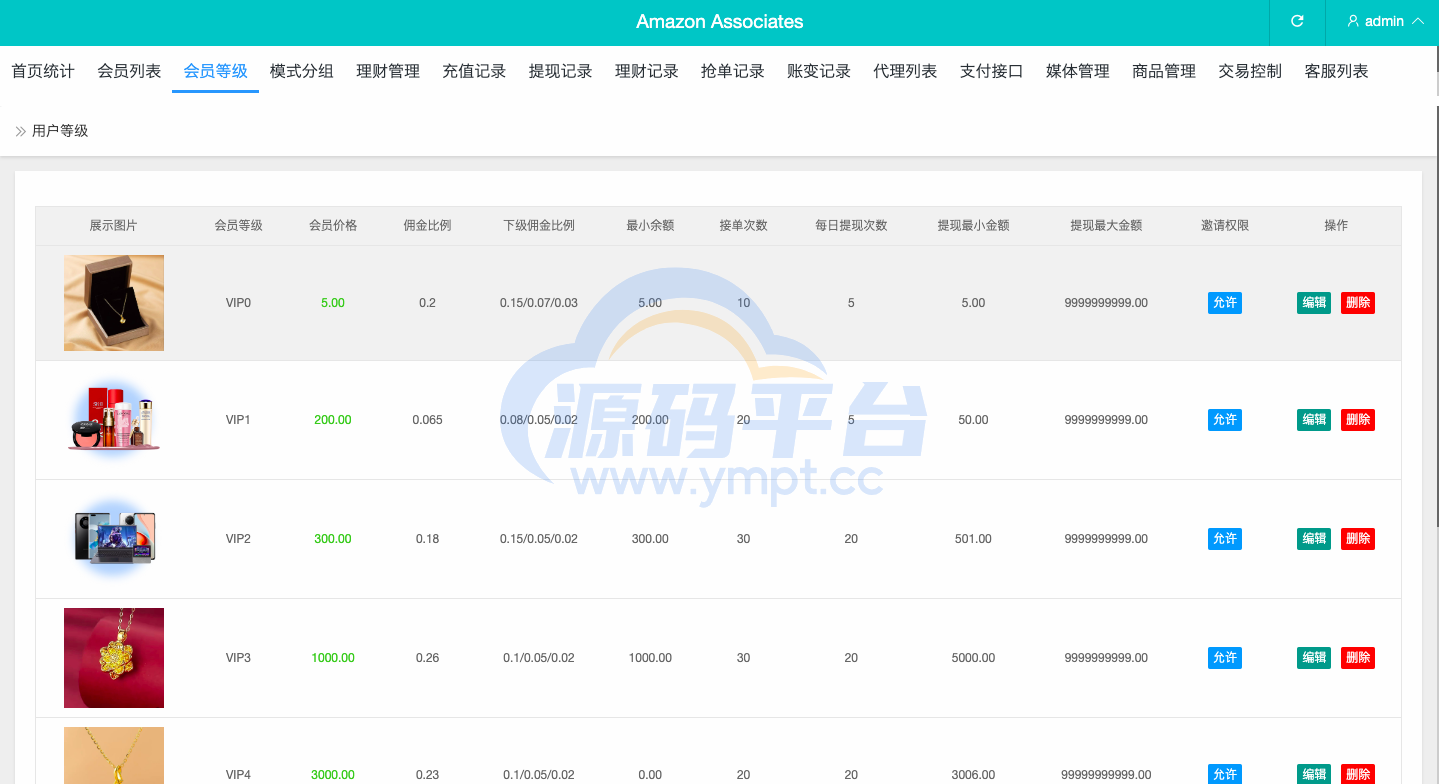
Task: Go to the 客服列表 tab
Action: 1337,71
